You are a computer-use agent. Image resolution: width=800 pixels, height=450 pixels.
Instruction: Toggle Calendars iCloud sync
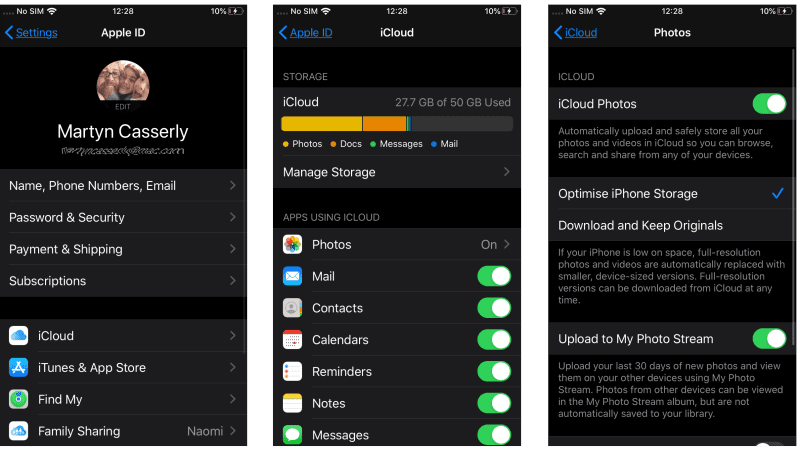click(x=494, y=340)
